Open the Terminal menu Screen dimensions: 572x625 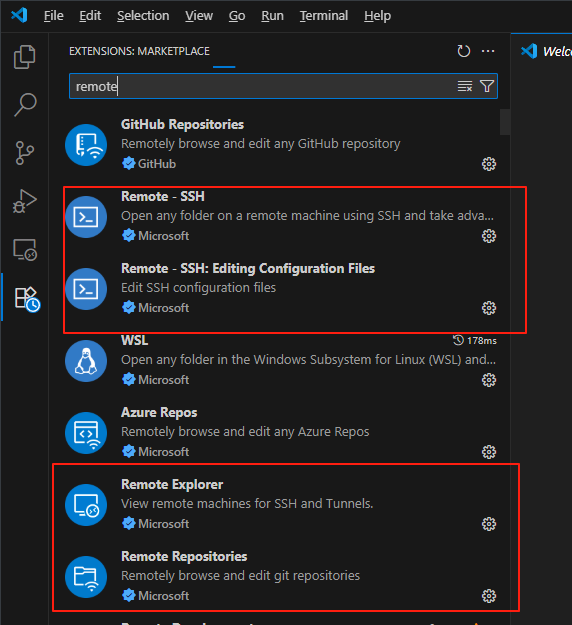[x=324, y=16]
